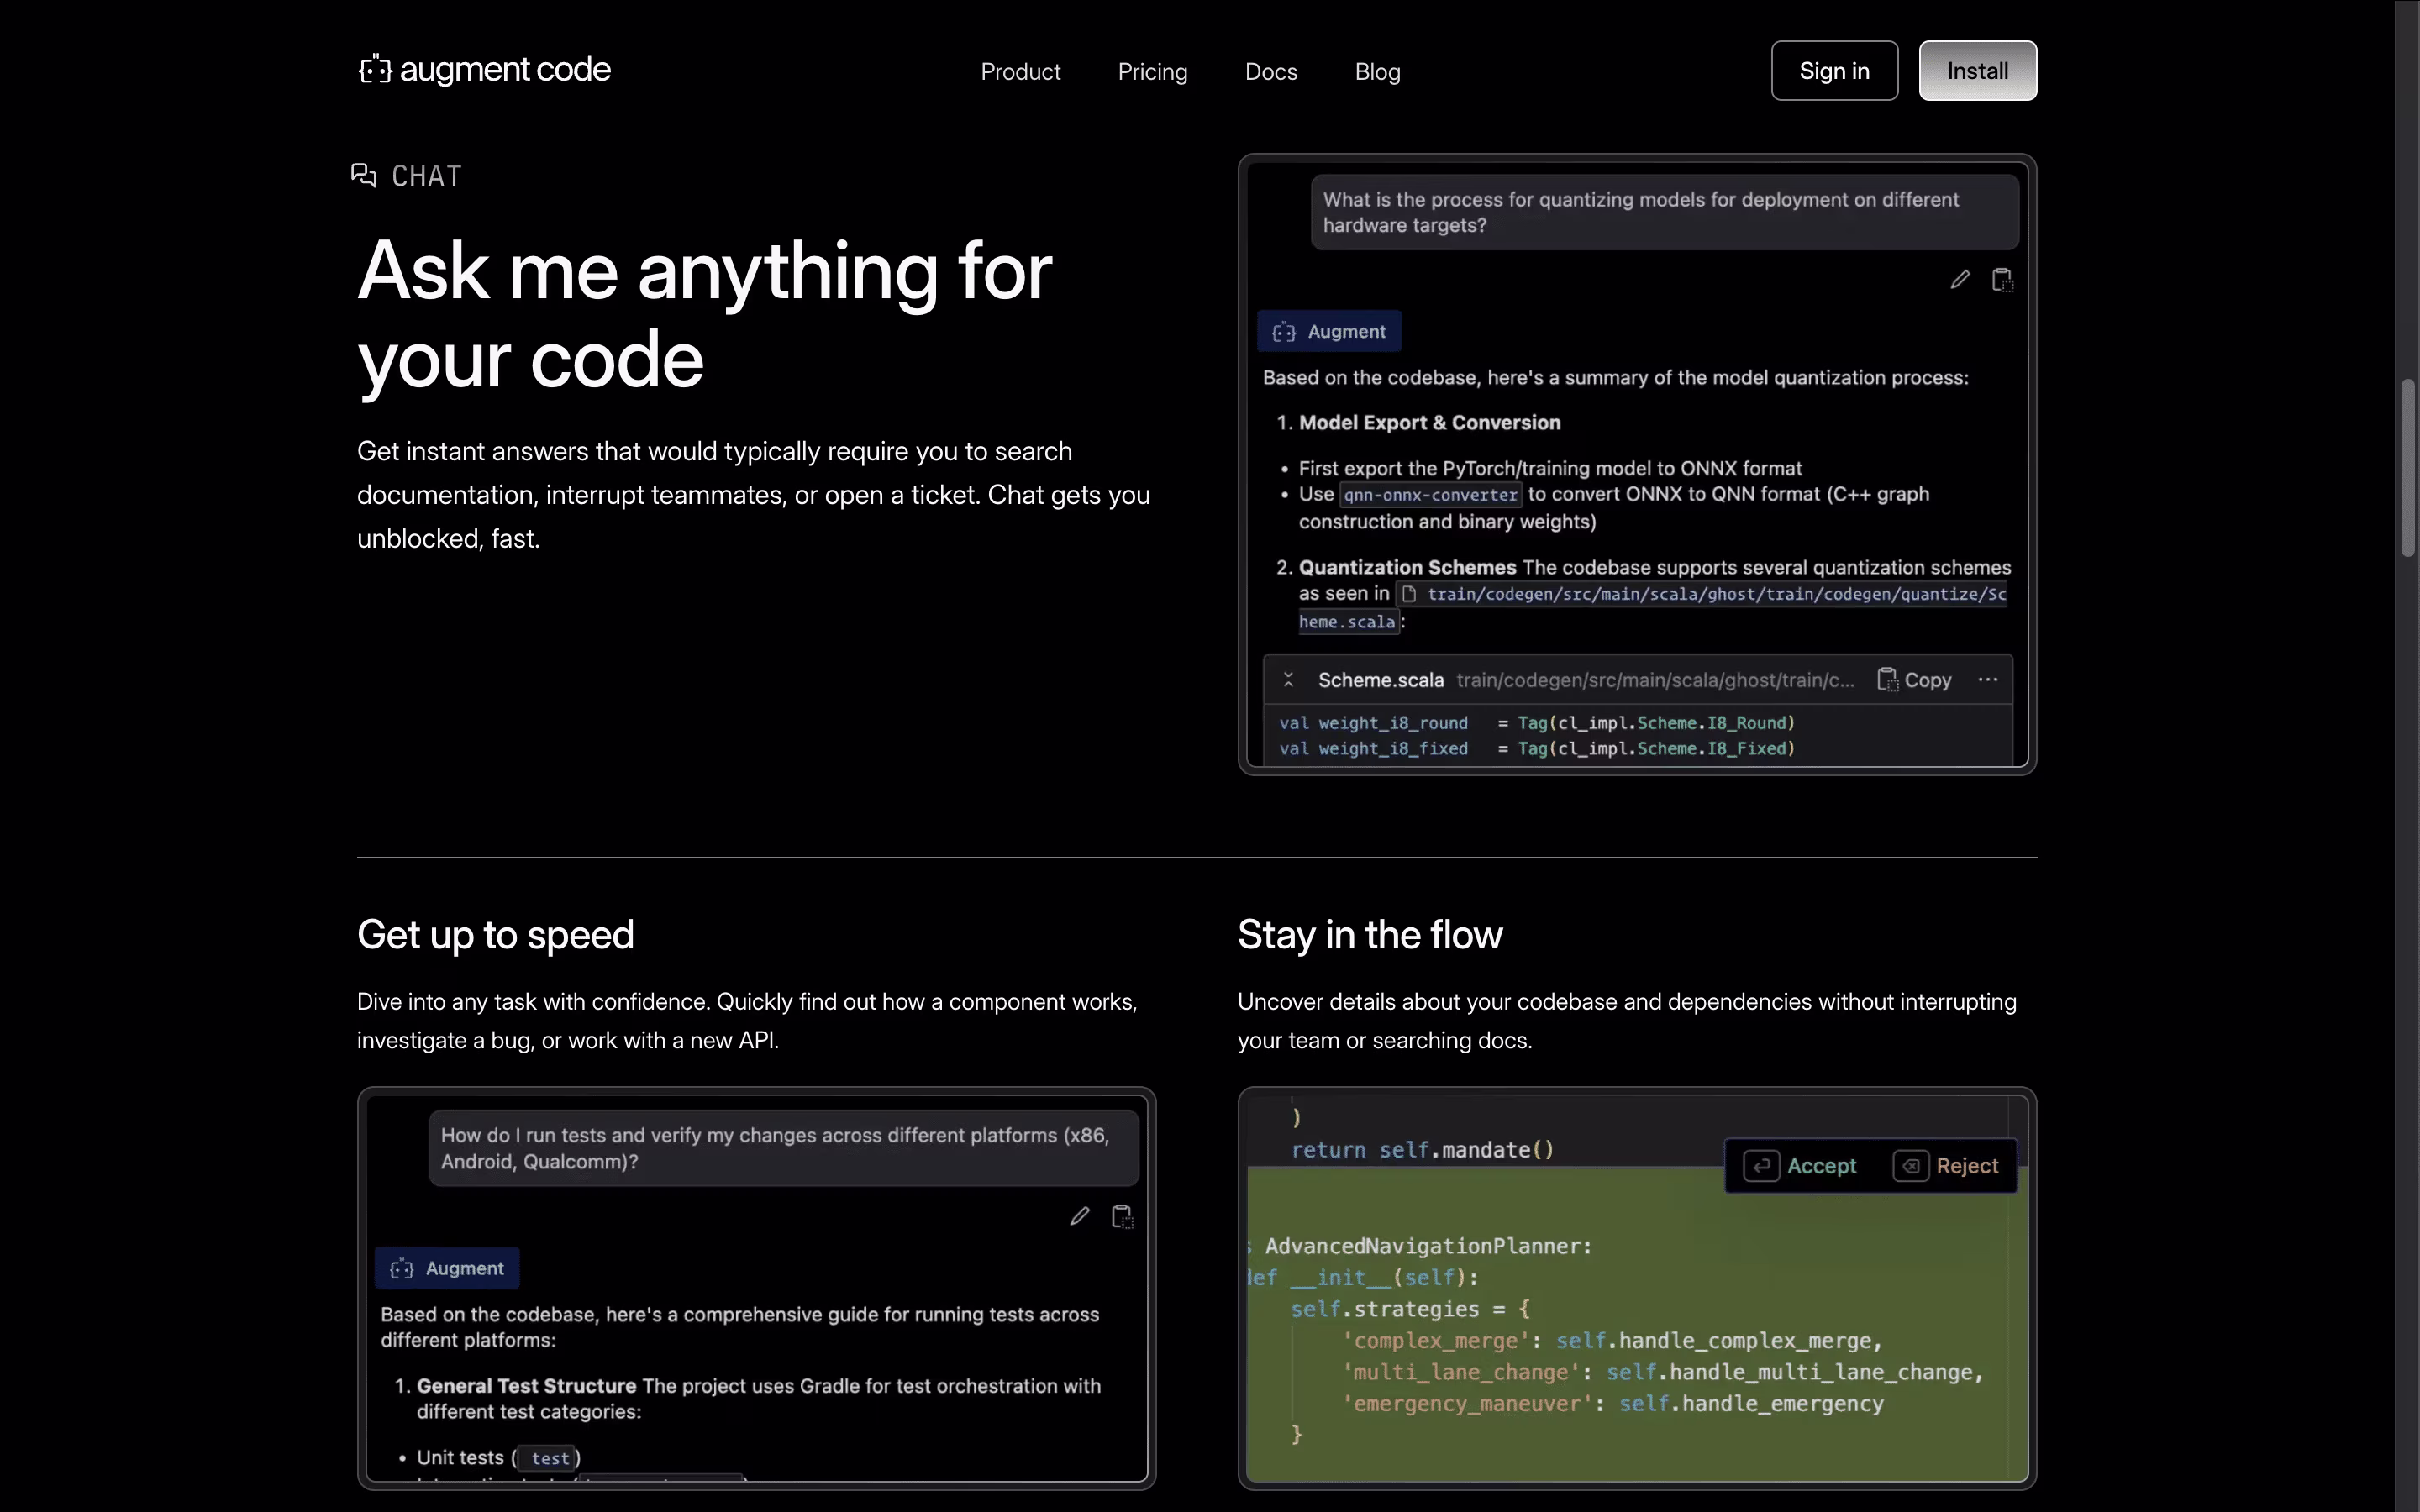Click the qnn-onnx-converter code tag
2420x1512 pixels.
1430,495
